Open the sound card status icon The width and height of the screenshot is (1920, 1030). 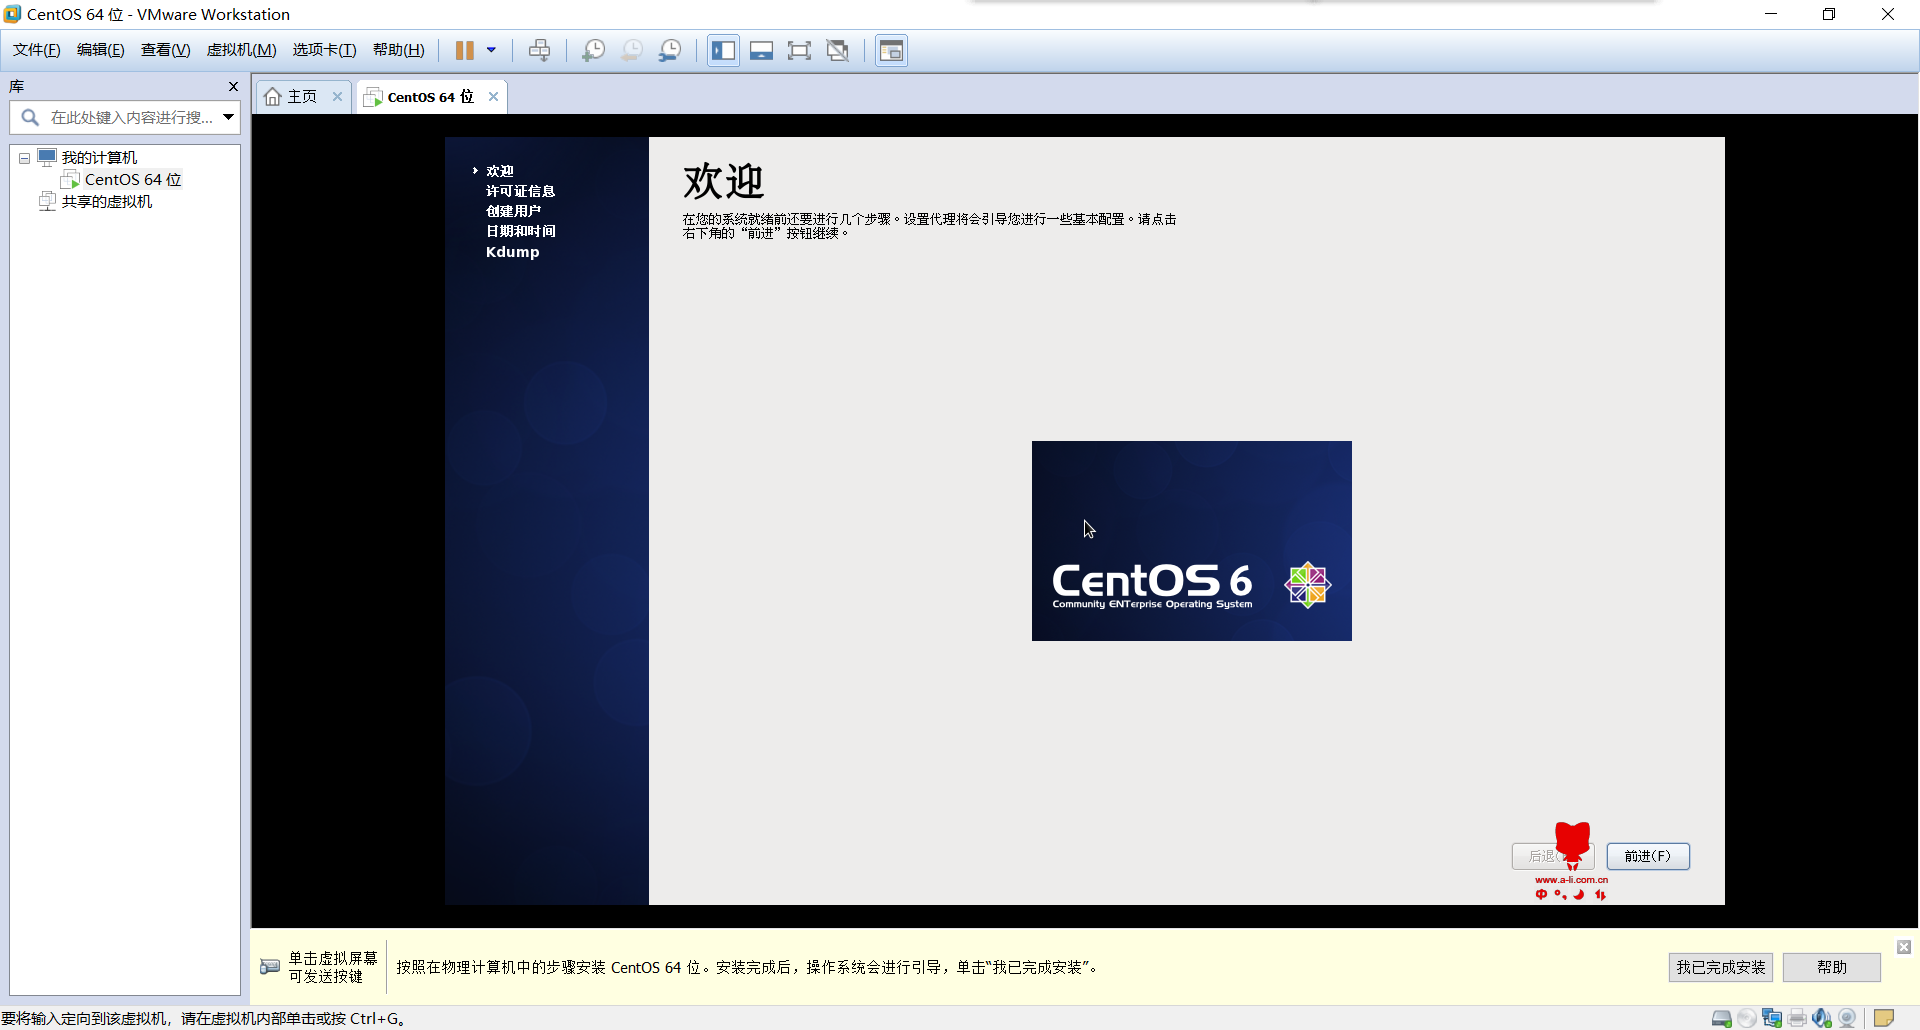coord(1822,1018)
